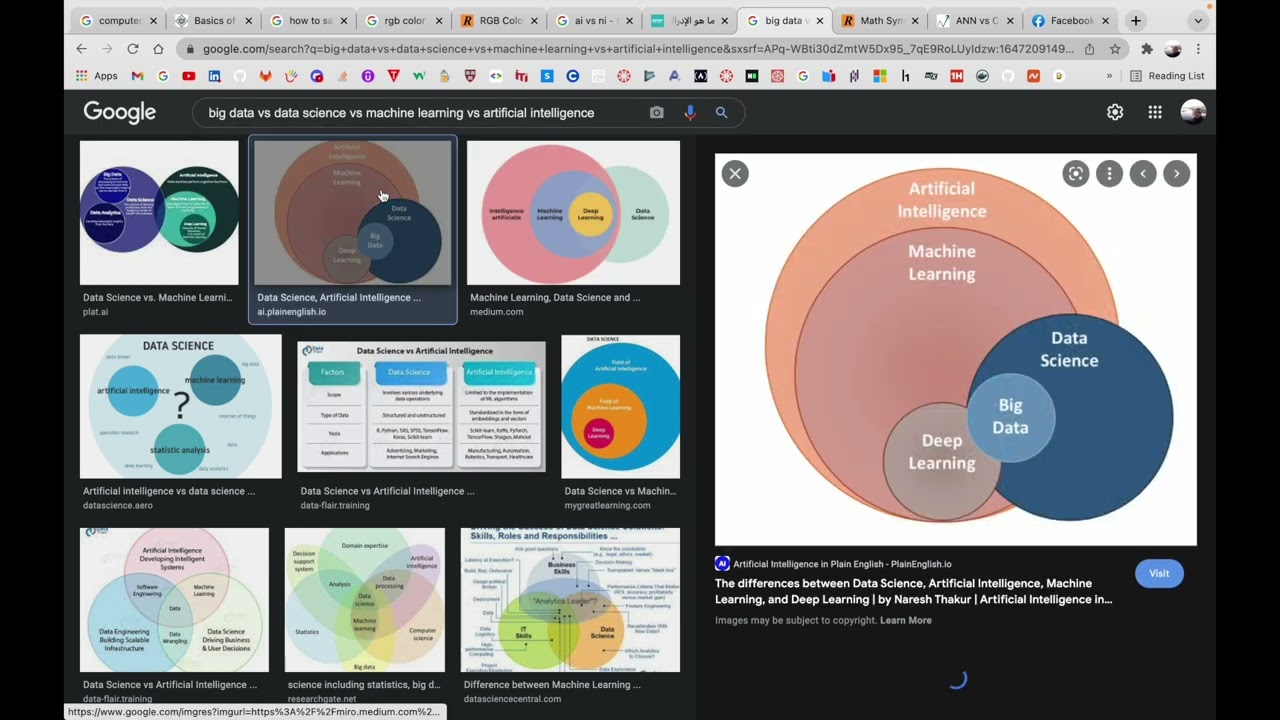This screenshot has height=720, width=1280.
Task: Click the share icon in address bar
Action: pyautogui.click(x=1089, y=49)
